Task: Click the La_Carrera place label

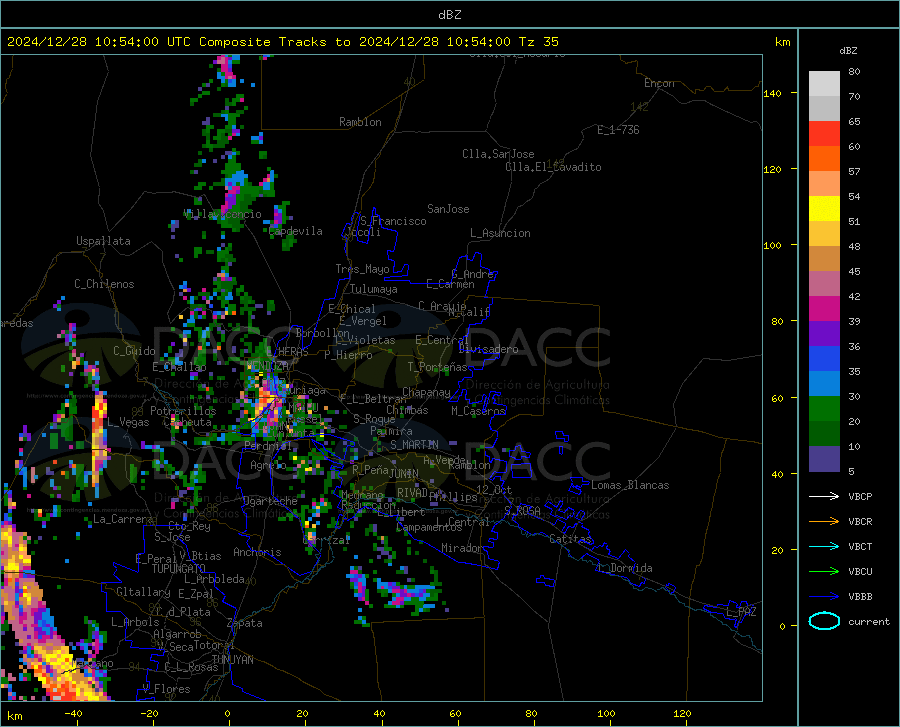Action: (x=123, y=519)
